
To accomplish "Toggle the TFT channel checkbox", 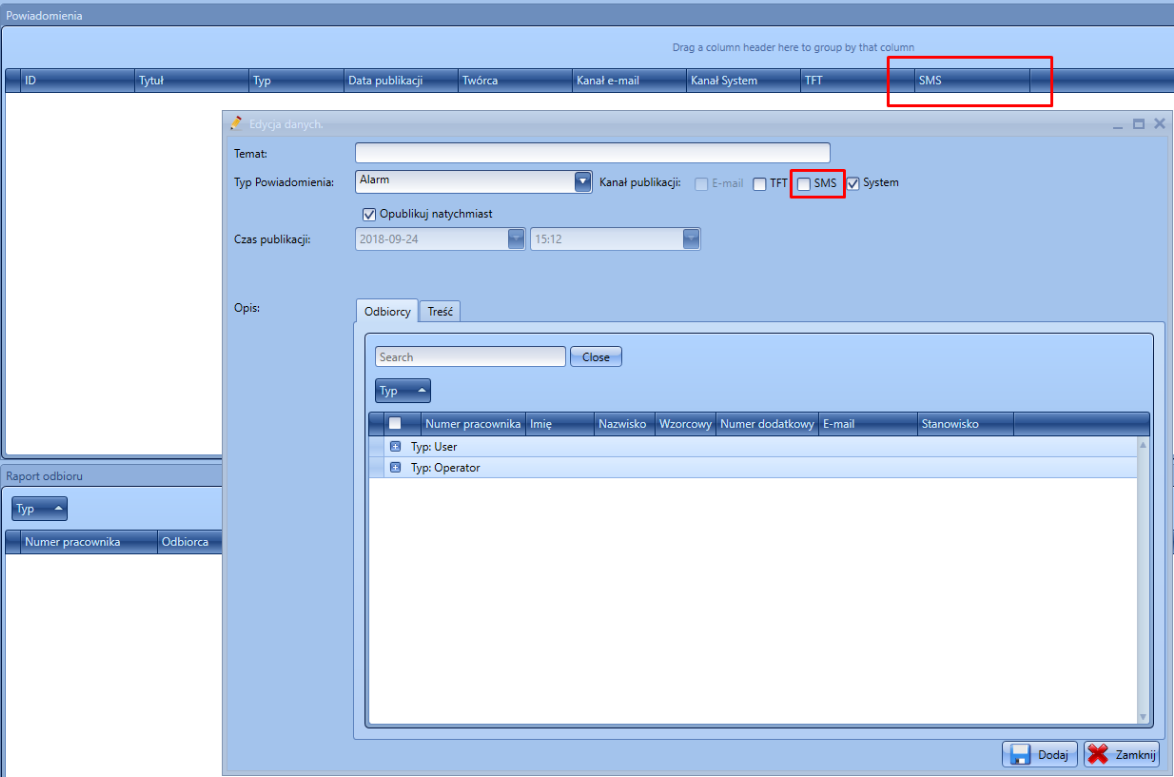I will point(760,184).
